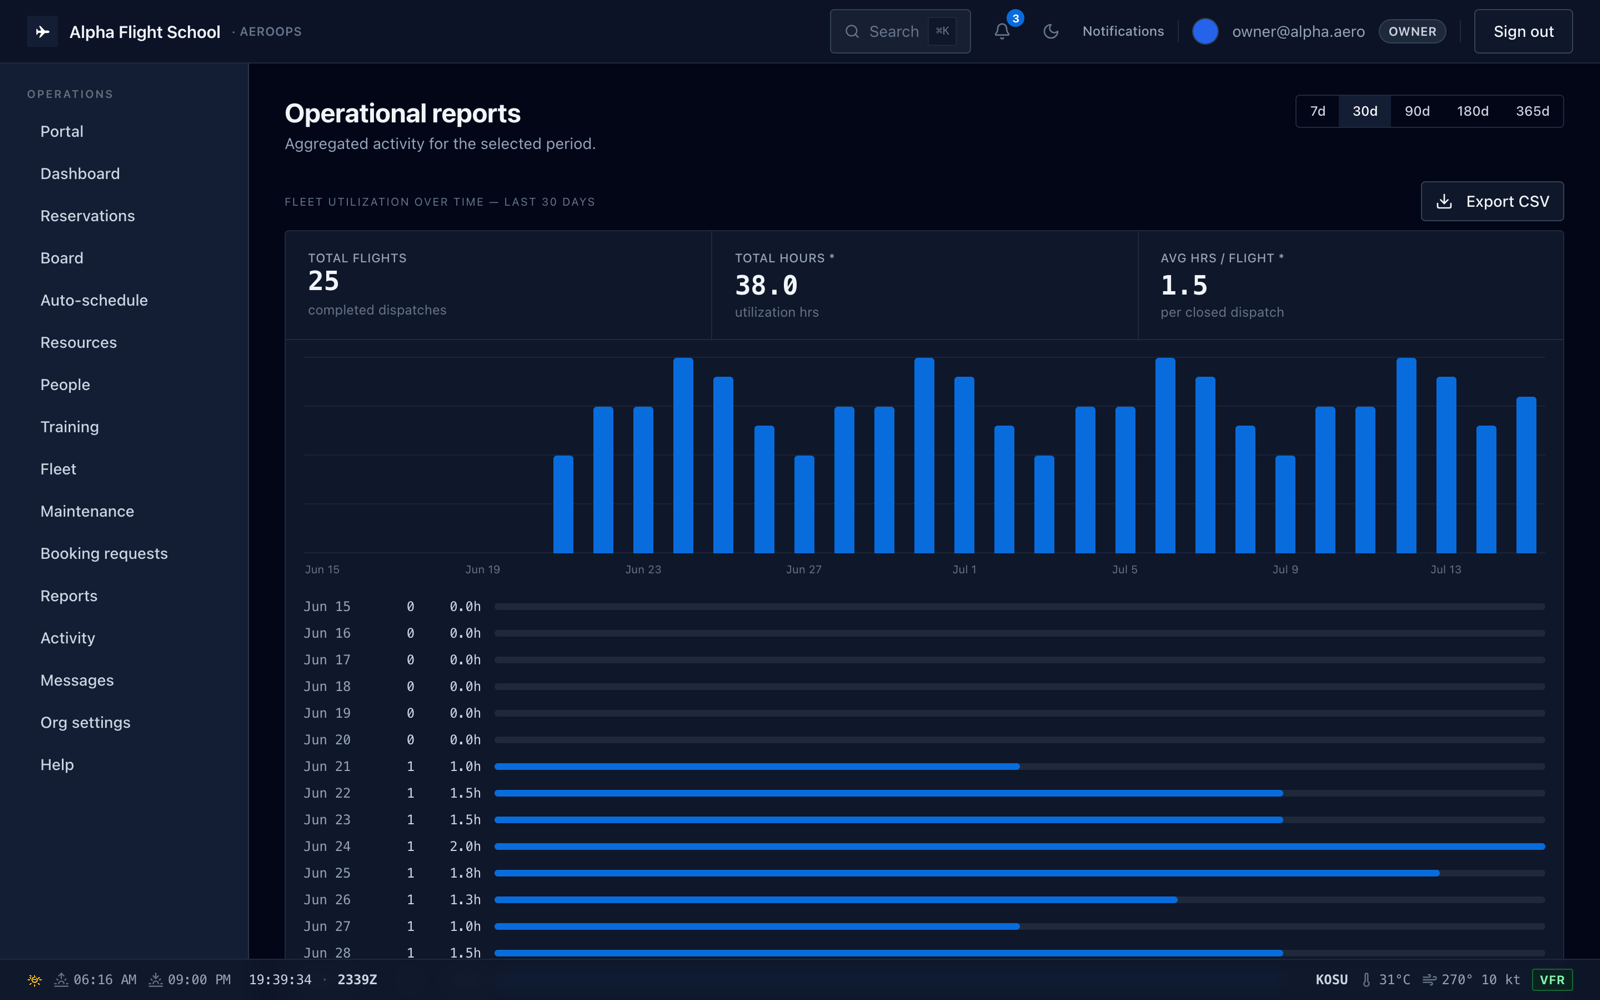Click the sunset icon beside 09:00 PM
This screenshot has height=1000, width=1600.
click(x=156, y=980)
